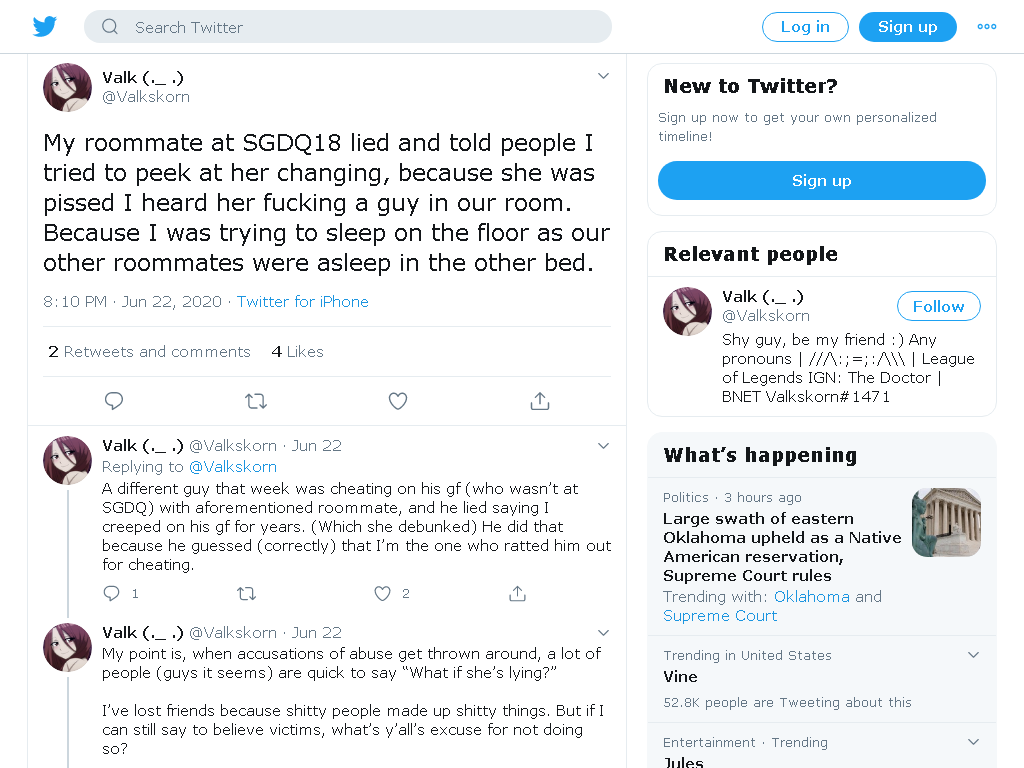The height and width of the screenshot is (768, 1024).
Task: Open Supreme Court news thumbnail image
Action: coord(946,522)
